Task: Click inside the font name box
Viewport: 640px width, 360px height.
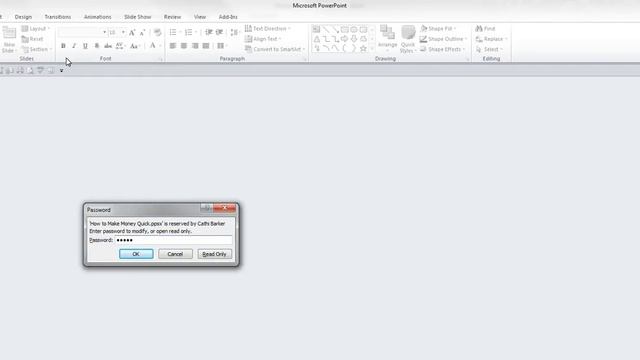Action: 80,32
